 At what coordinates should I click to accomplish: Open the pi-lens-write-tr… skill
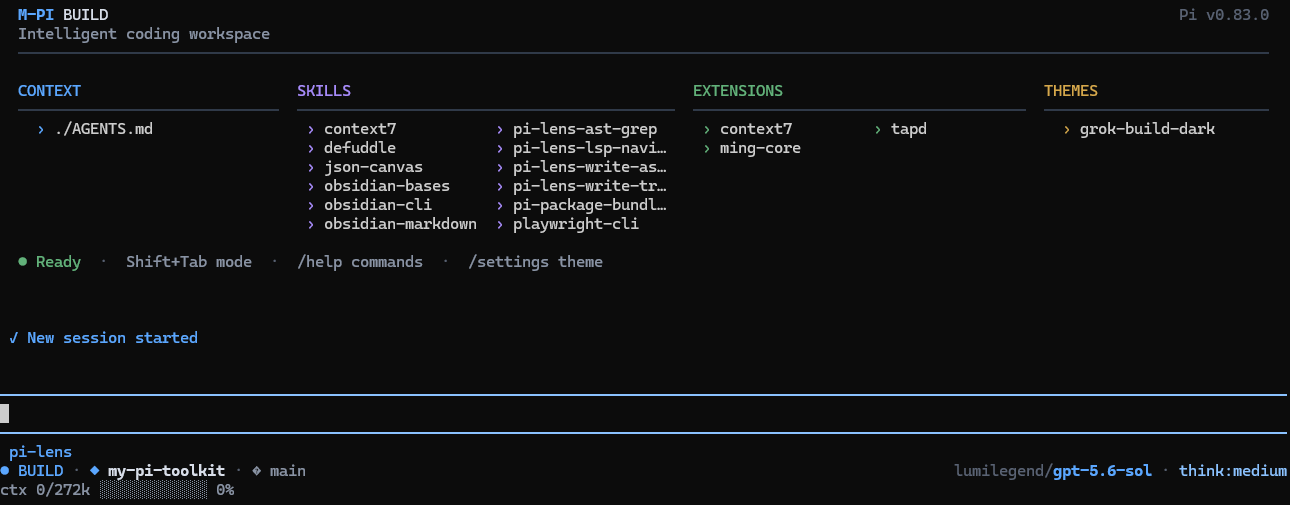click(590, 186)
